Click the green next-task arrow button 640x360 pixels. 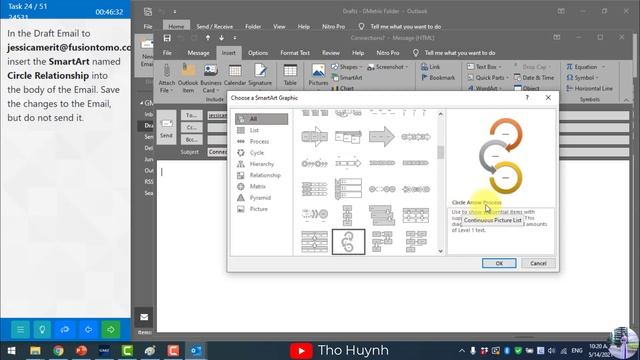(x=111, y=329)
